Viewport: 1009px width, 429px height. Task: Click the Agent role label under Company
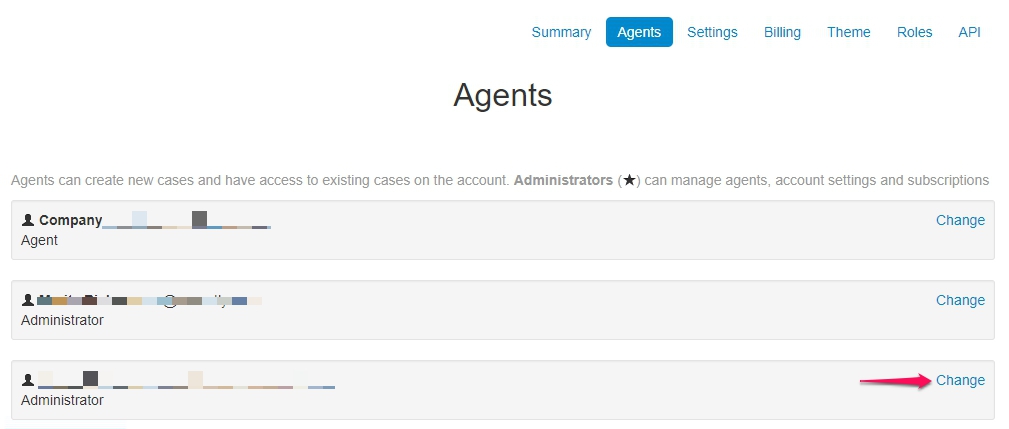click(39, 241)
